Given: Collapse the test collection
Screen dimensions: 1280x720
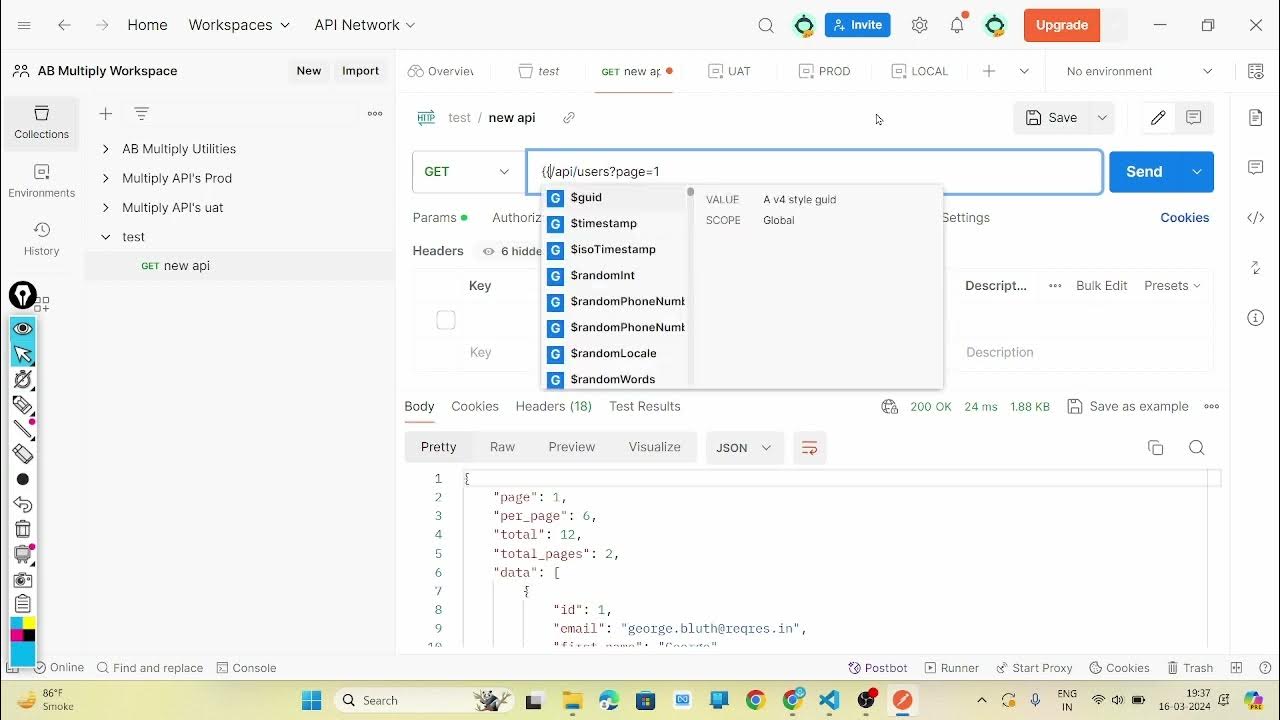Looking at the screenshot, I should tap(106, 237).
